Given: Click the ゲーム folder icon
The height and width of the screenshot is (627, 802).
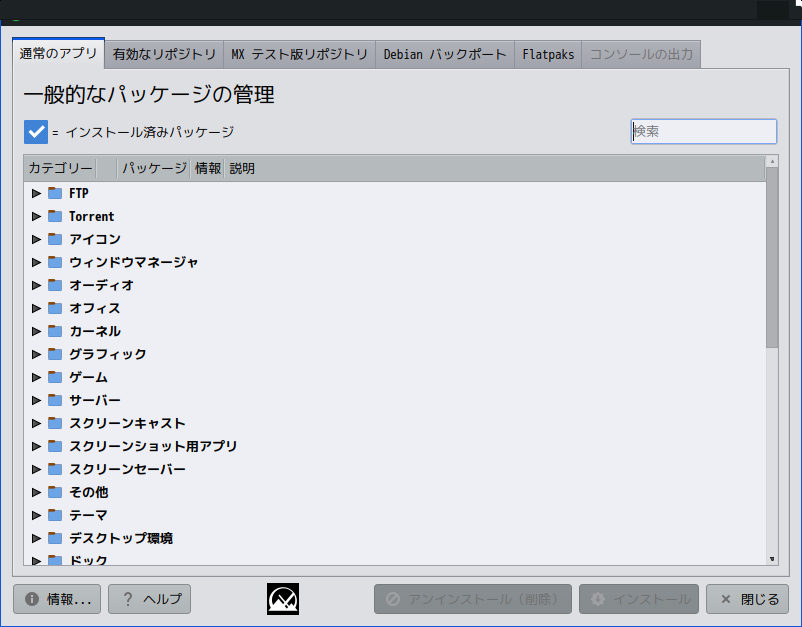Looking at the screenshot, I should click(x=55, y=377).
